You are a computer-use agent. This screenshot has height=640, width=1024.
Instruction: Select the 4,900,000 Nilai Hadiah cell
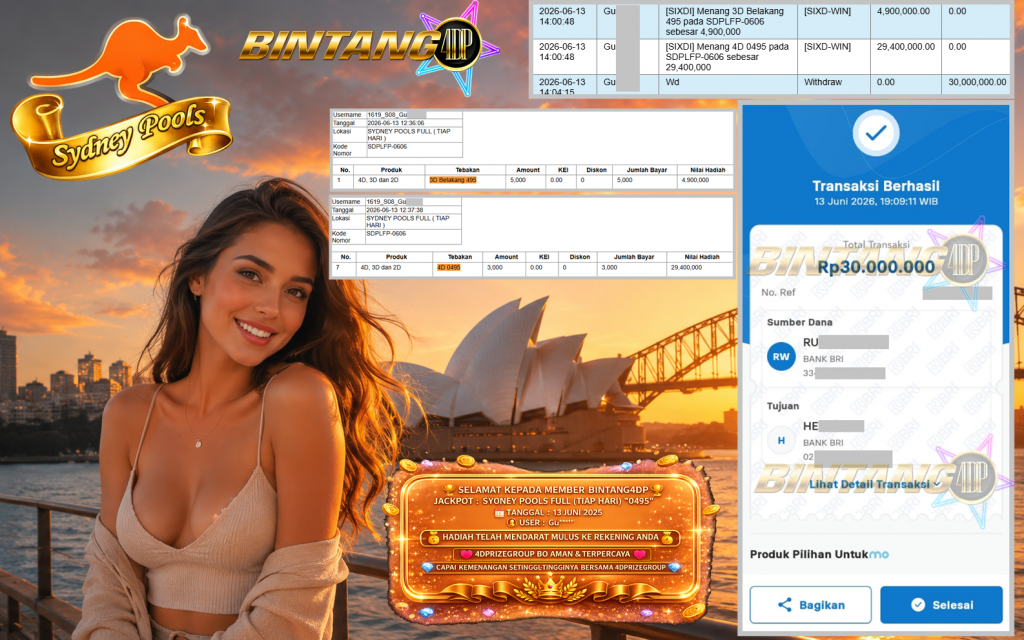tap(705, 180)
